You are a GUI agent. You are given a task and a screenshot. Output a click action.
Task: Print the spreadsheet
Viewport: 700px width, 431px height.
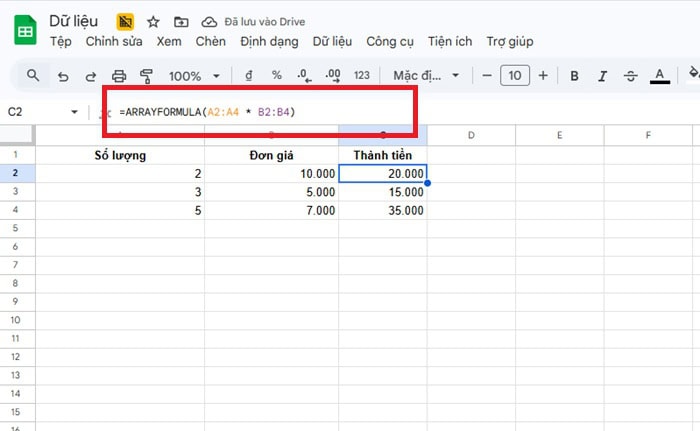[119, 76]
